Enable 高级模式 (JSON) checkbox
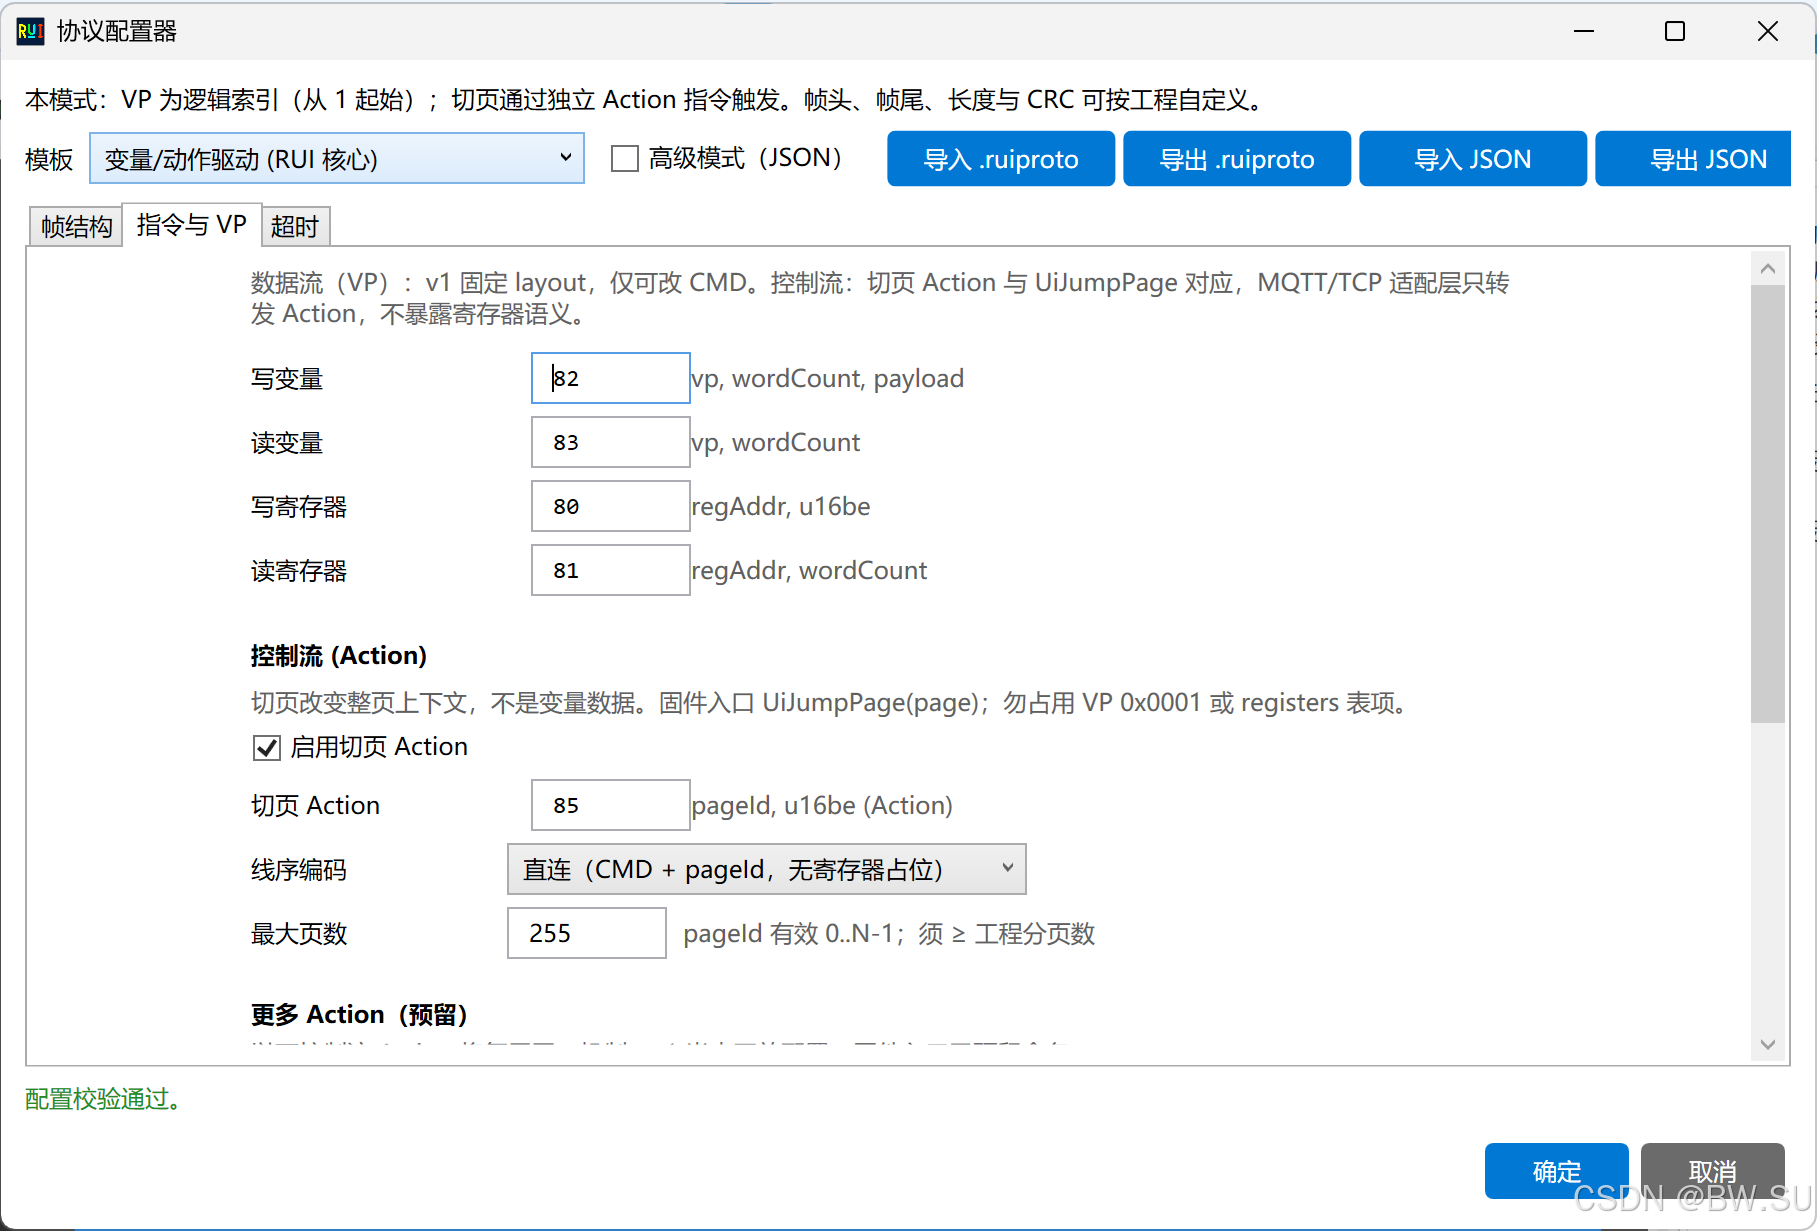Screen dimensions: 1817x1231 [625, 159]
